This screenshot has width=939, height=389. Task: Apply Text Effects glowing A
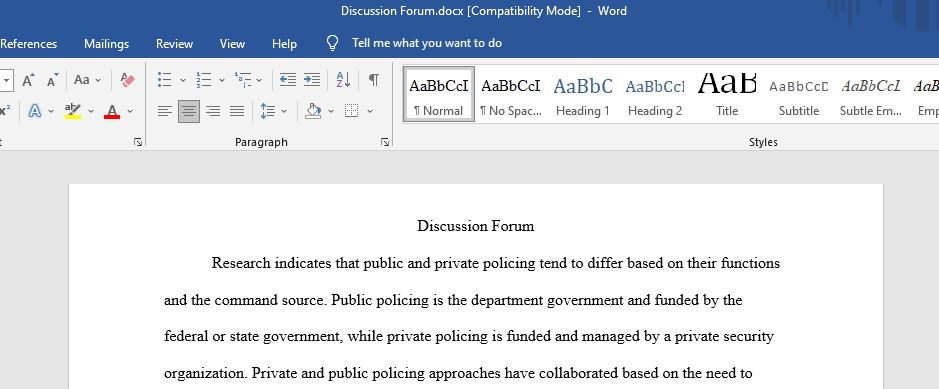(x=35, y=111)
